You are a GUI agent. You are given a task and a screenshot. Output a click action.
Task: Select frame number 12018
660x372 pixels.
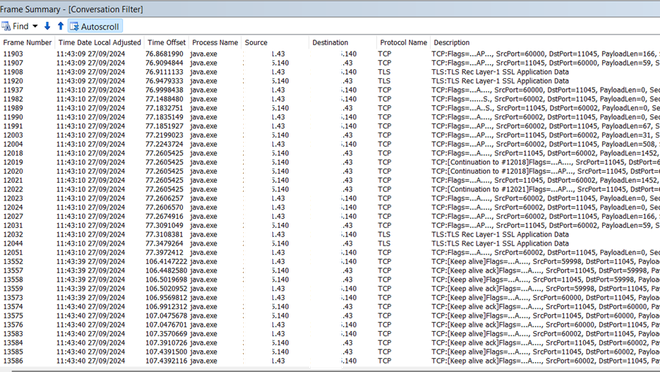click(13, 153)
